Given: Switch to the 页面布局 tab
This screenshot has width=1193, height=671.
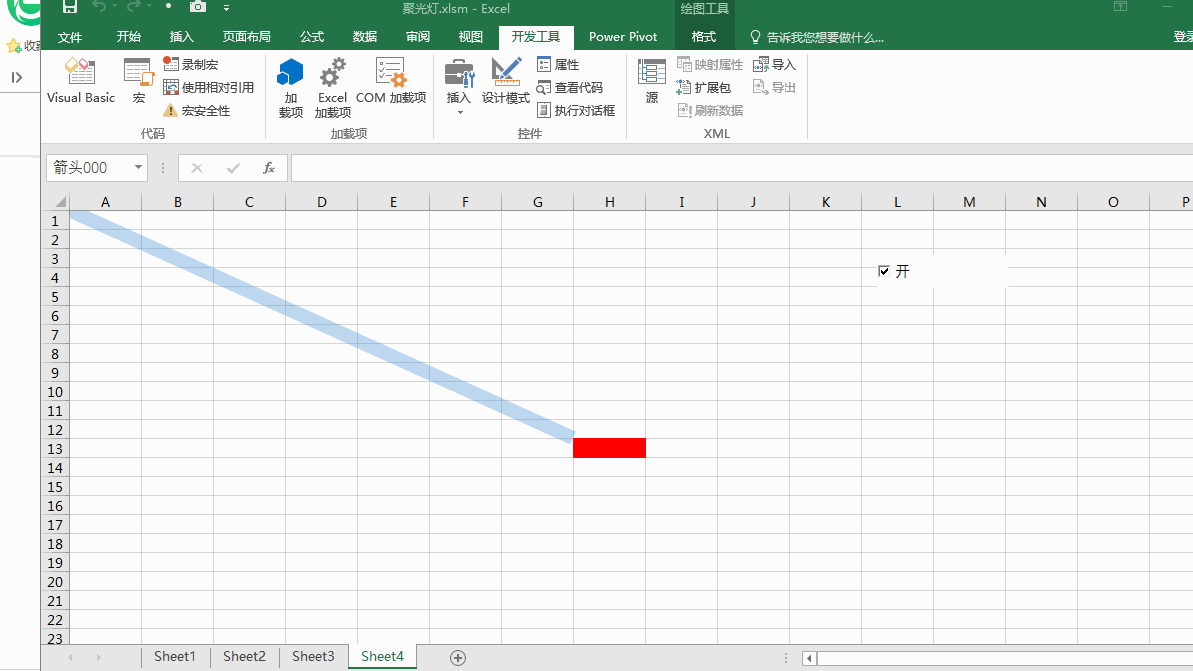Looking at the screenshot, I should coord(247,37).
